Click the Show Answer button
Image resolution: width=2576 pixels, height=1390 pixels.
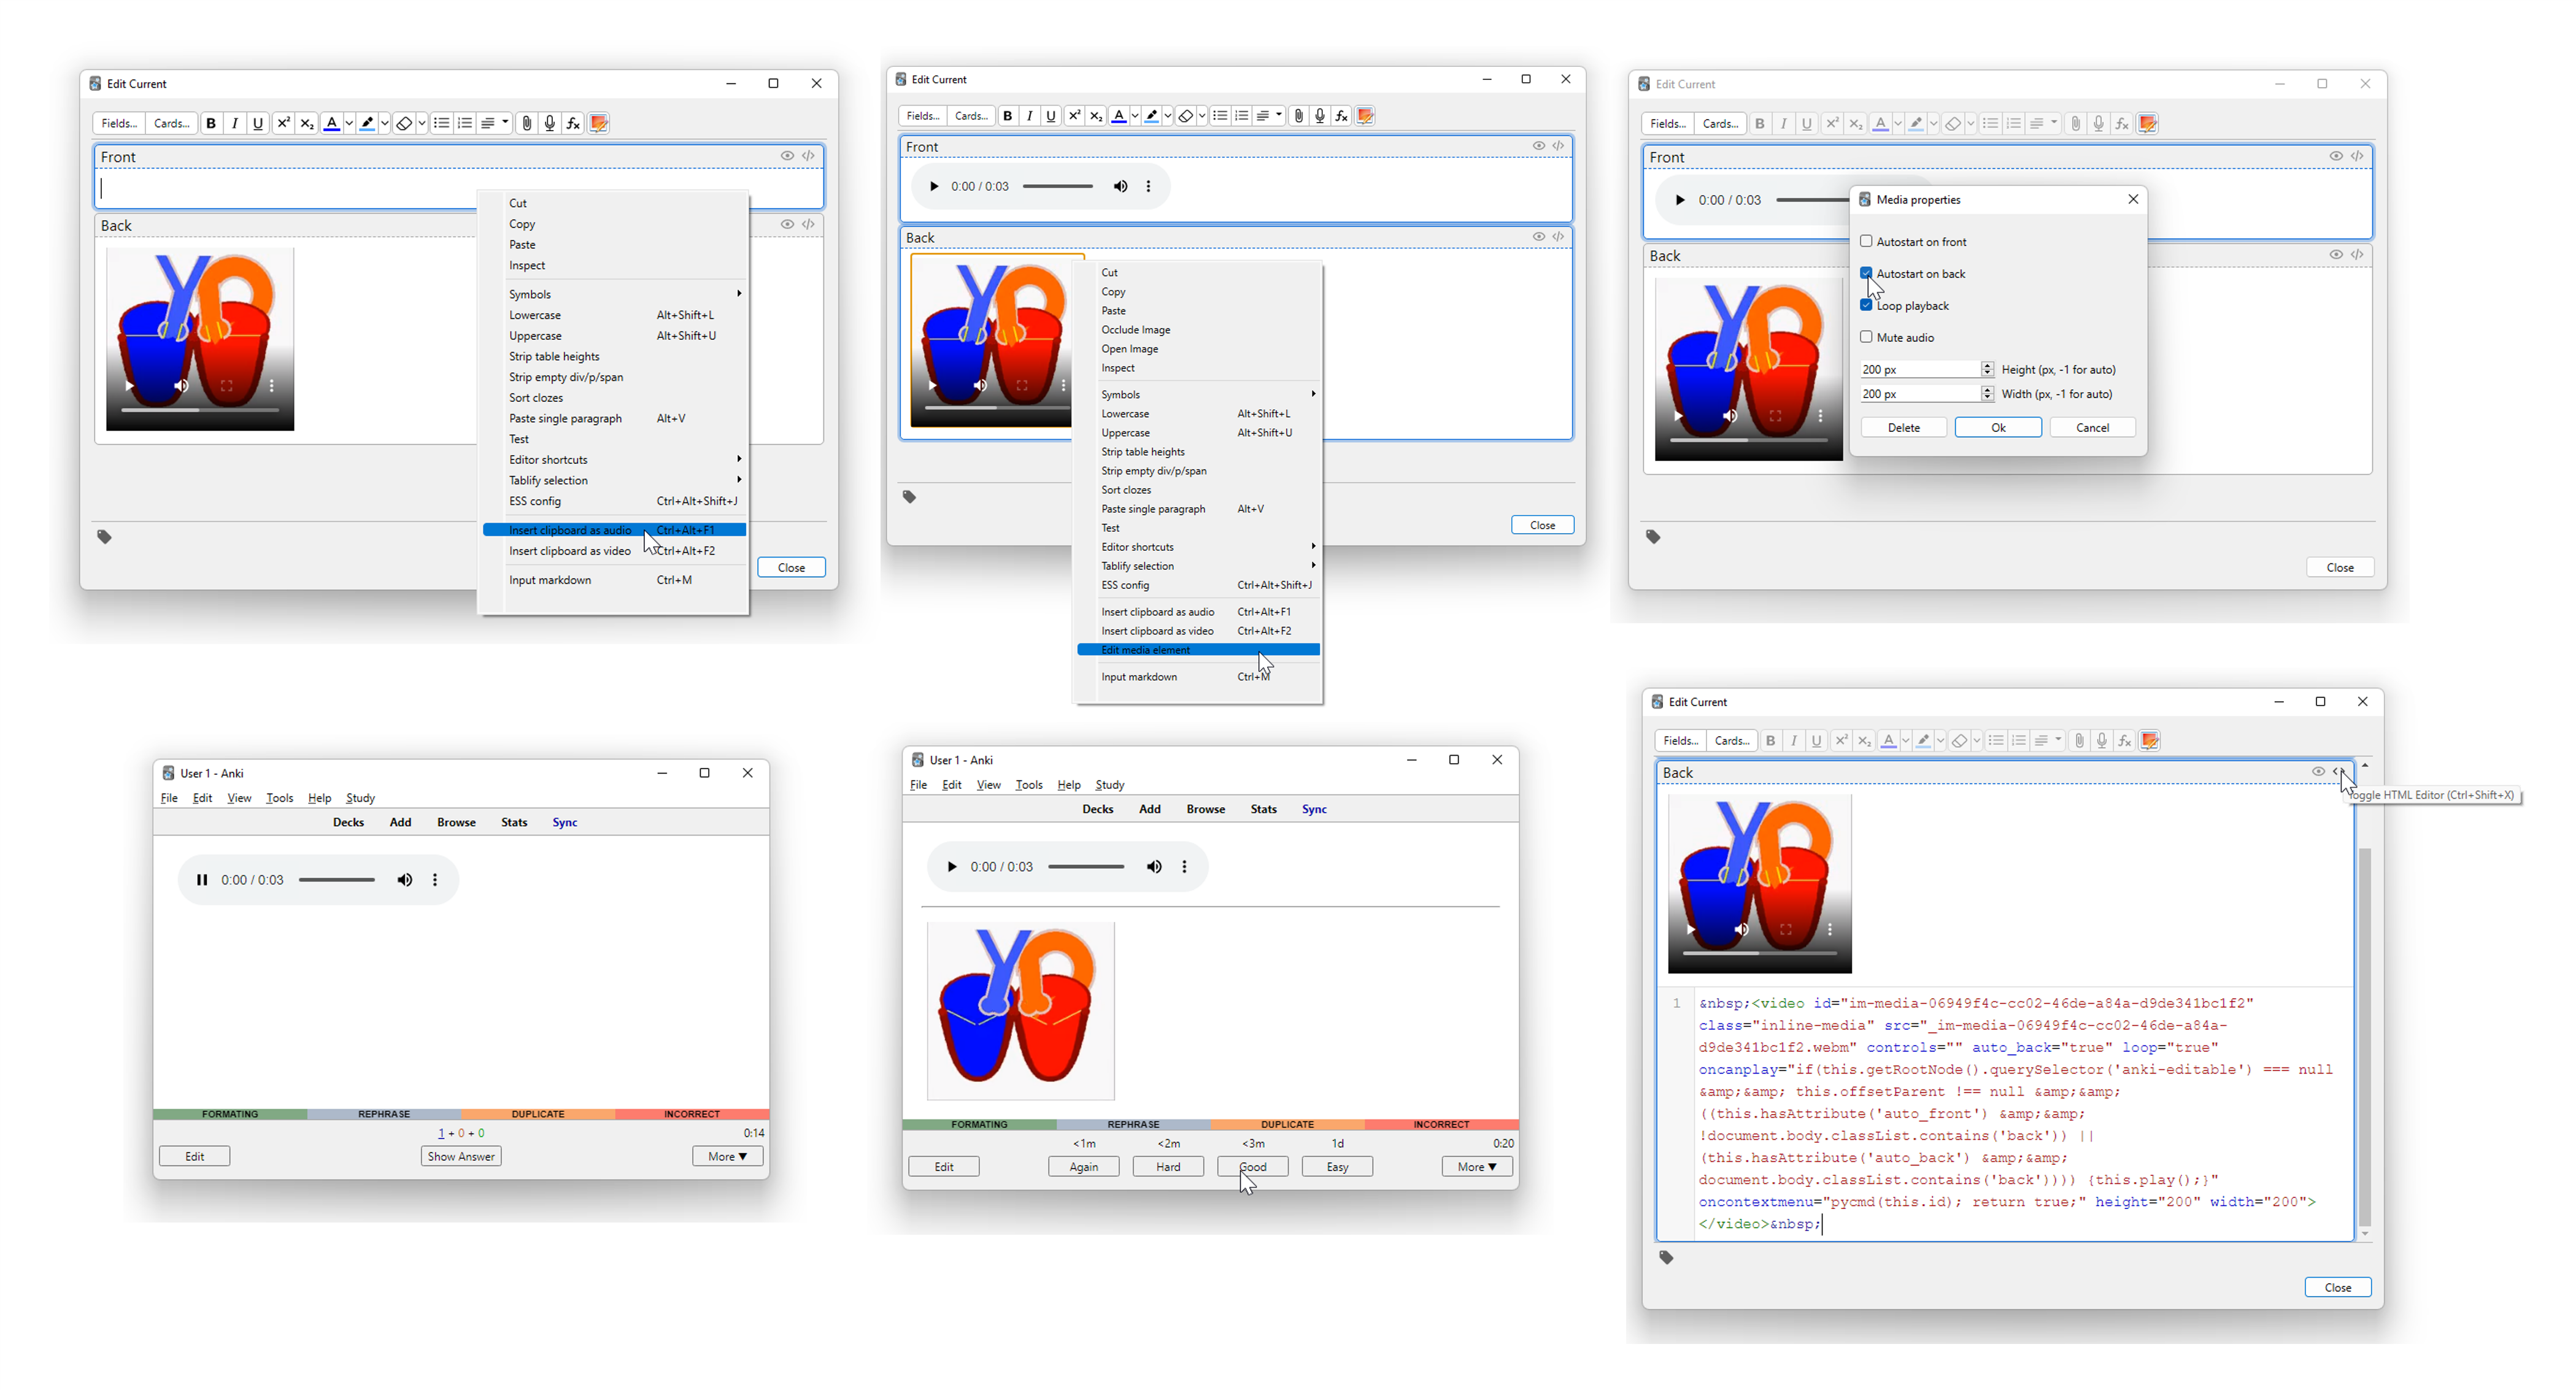coord(461,1156)
